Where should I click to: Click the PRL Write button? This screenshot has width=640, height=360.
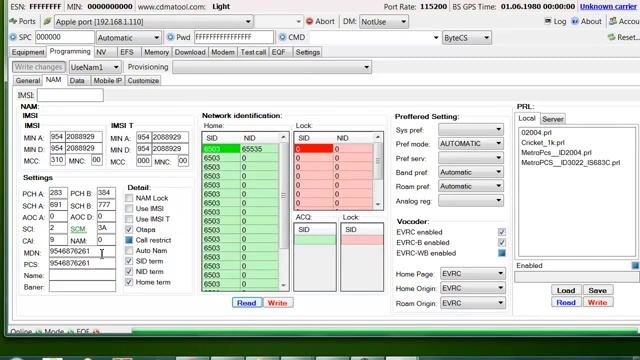coord(598,302)
